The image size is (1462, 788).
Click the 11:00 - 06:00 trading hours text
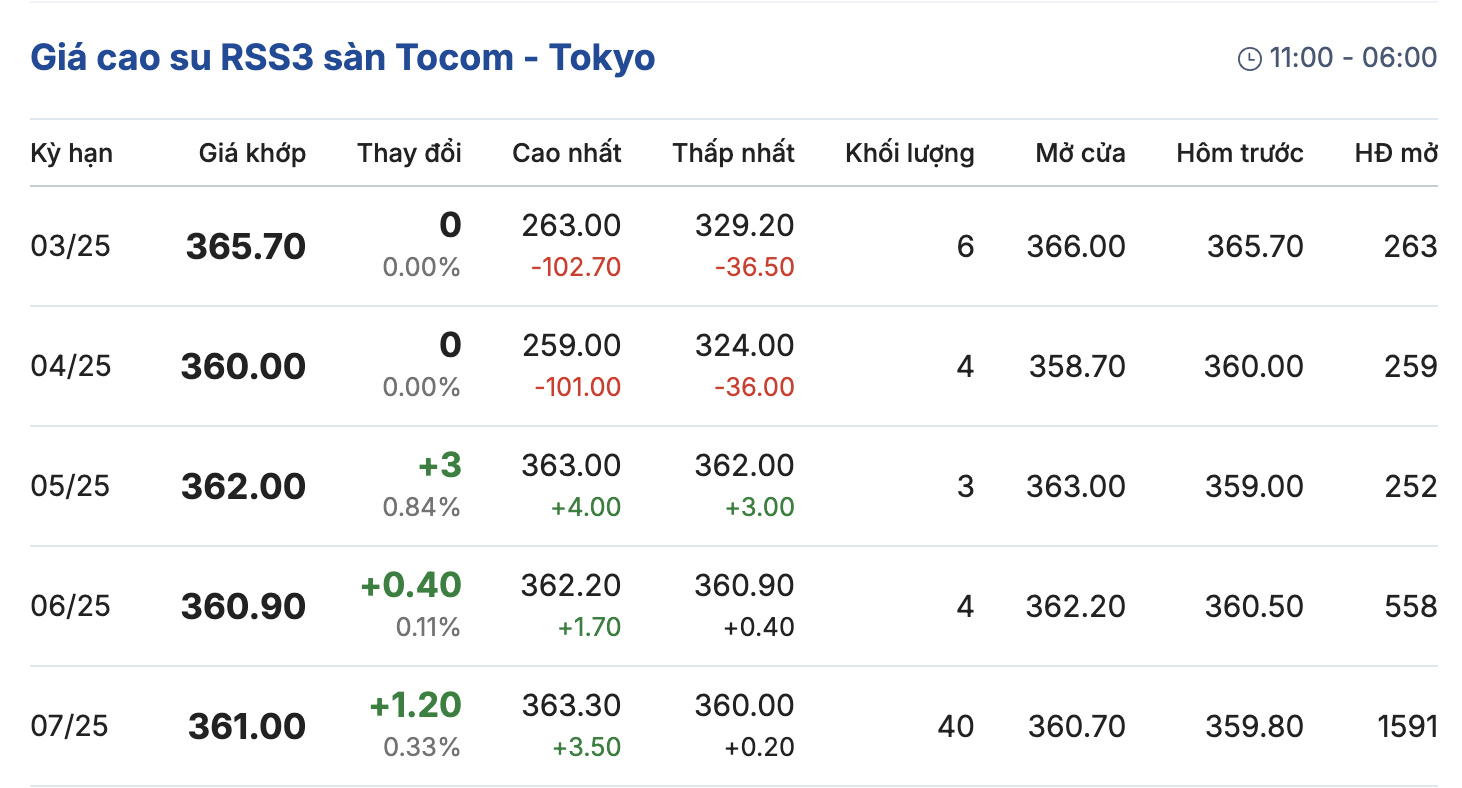1353,58
